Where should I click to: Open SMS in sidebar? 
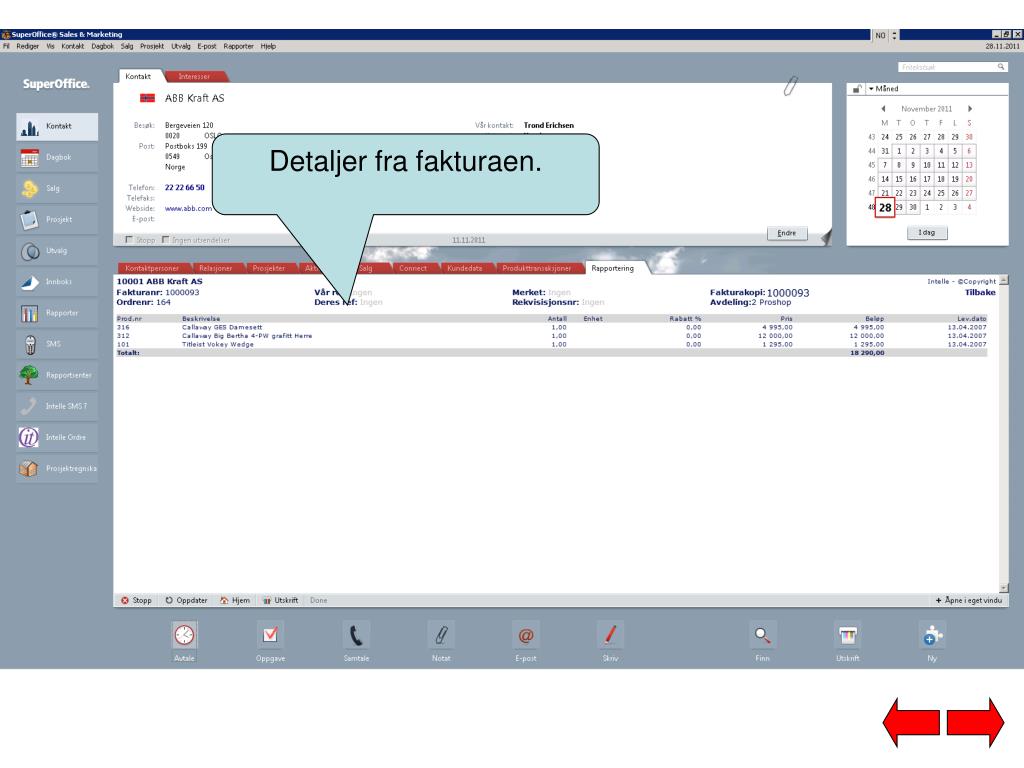[x=57, y=344]
